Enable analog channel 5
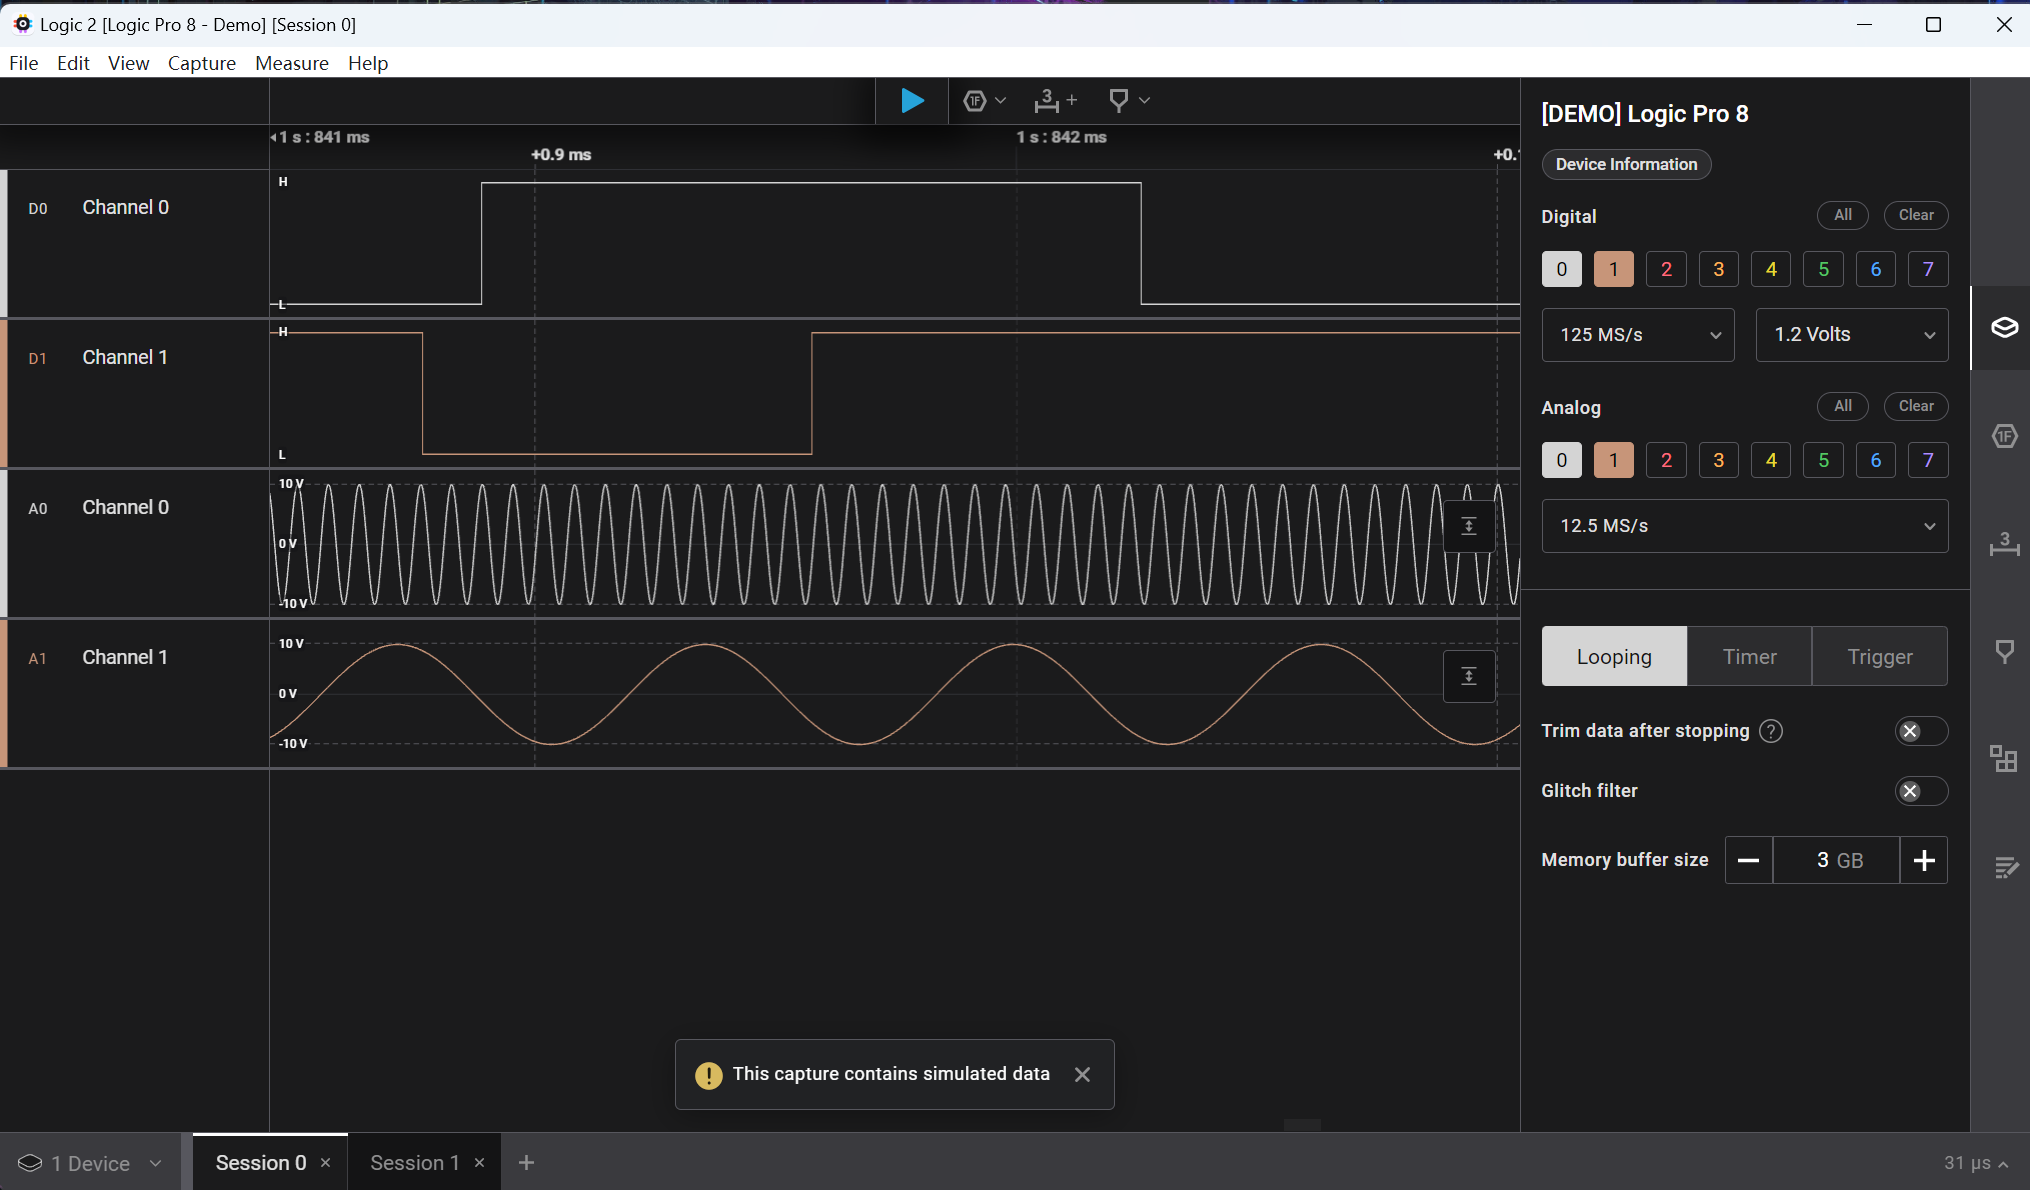Screen dimensions: 2030x1190 tap(1823, 460)
